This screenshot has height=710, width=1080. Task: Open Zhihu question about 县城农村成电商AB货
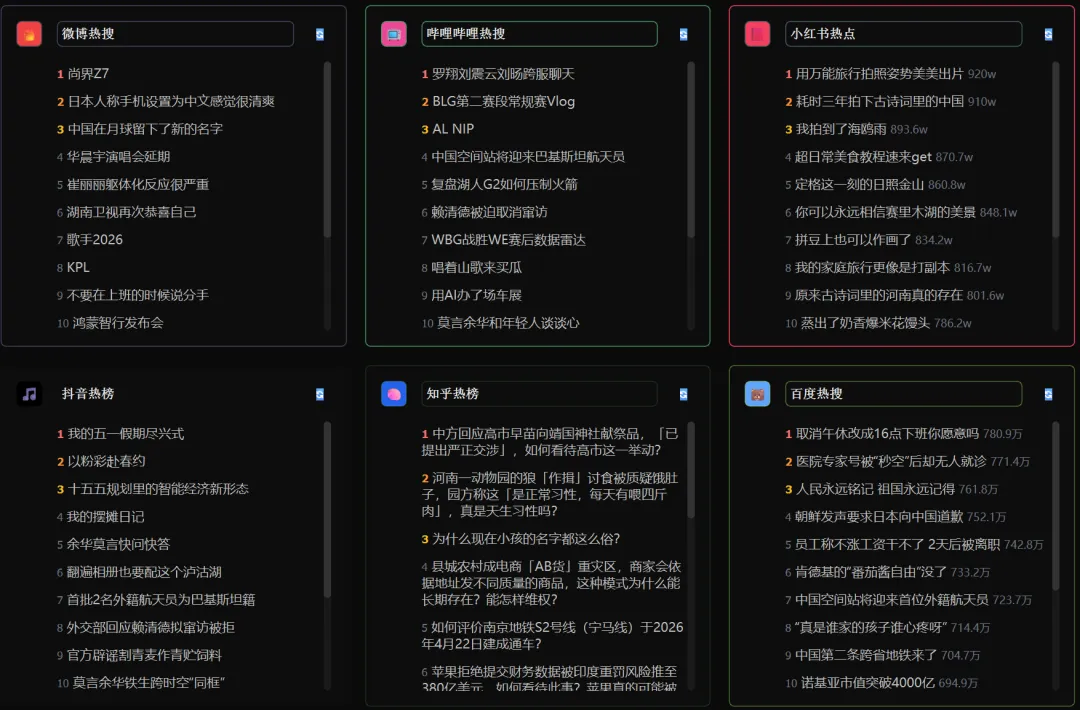click(551, 583)
